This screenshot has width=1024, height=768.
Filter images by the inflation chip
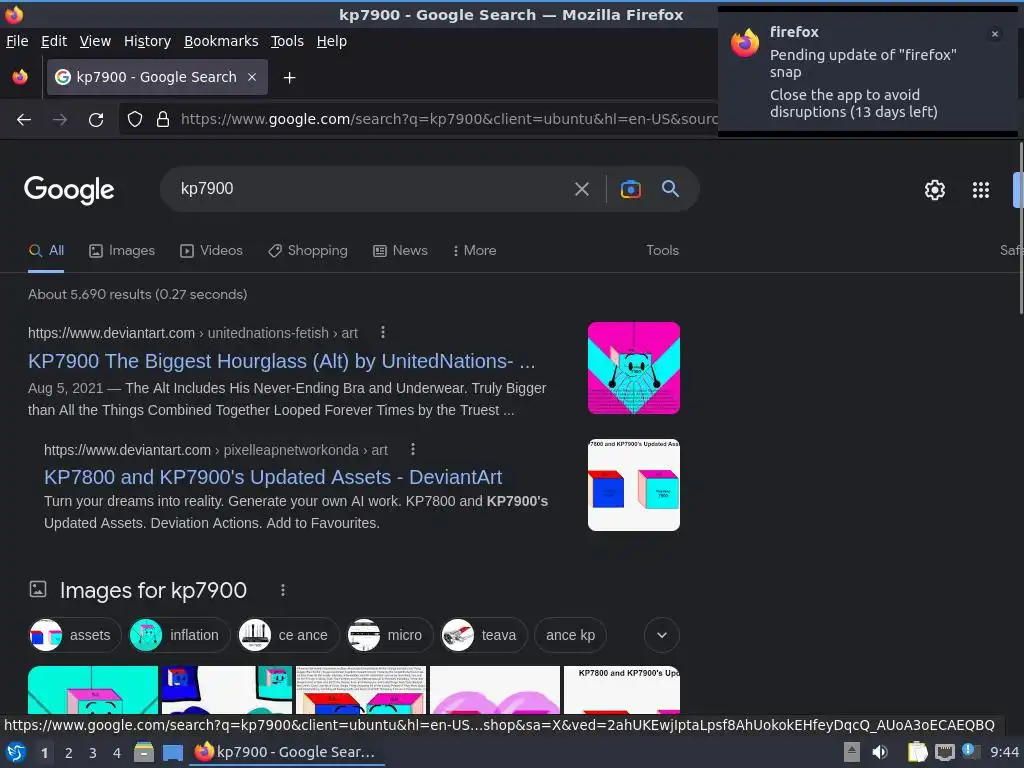point(180,635)
